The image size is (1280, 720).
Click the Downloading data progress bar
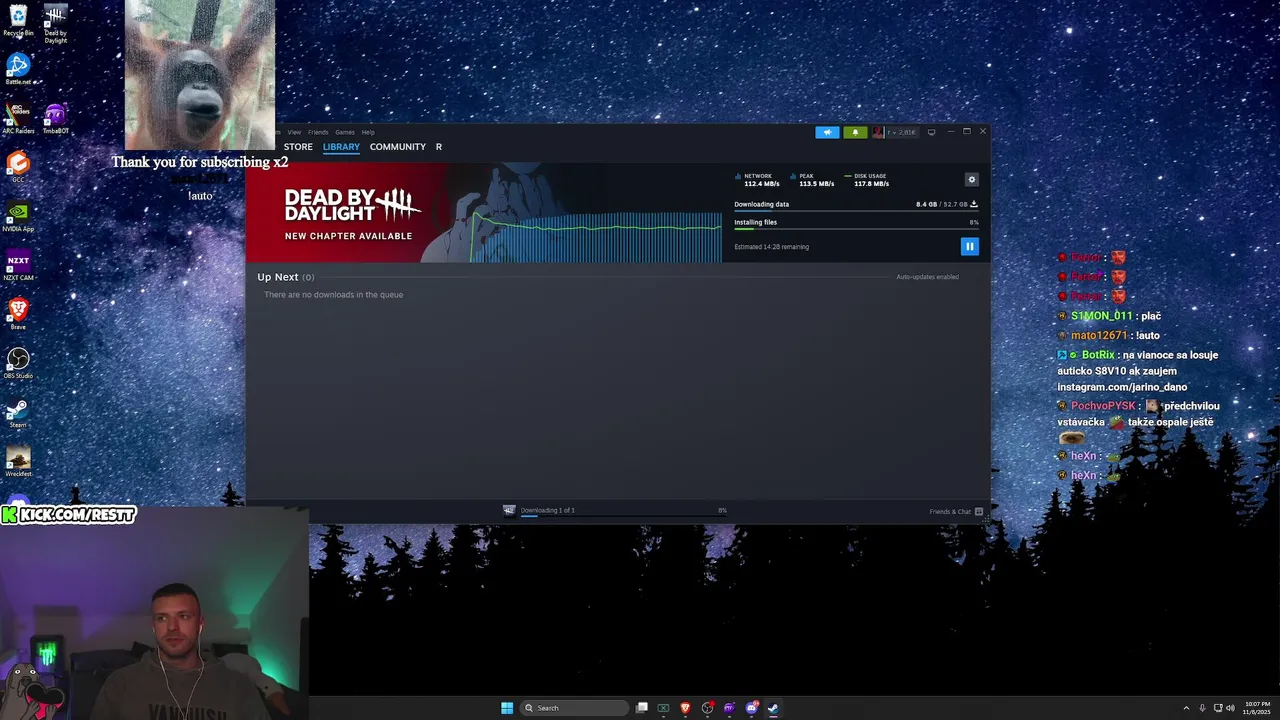(856, 211)
